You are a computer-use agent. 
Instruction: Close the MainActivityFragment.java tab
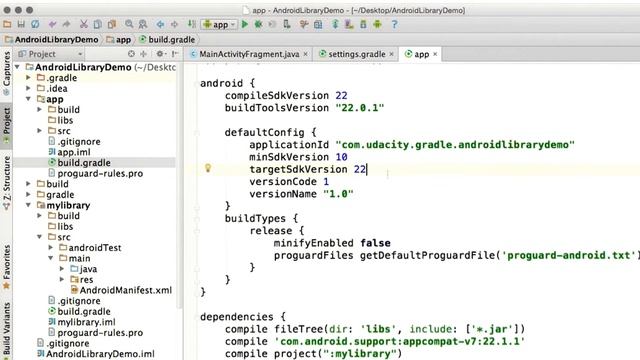(305, 54)
